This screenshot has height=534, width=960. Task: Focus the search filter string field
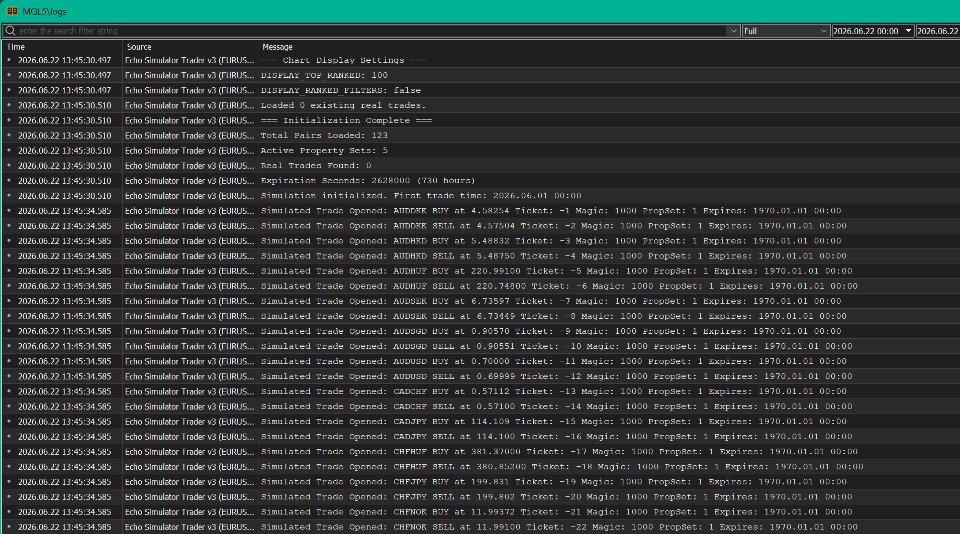click(371, 31)
